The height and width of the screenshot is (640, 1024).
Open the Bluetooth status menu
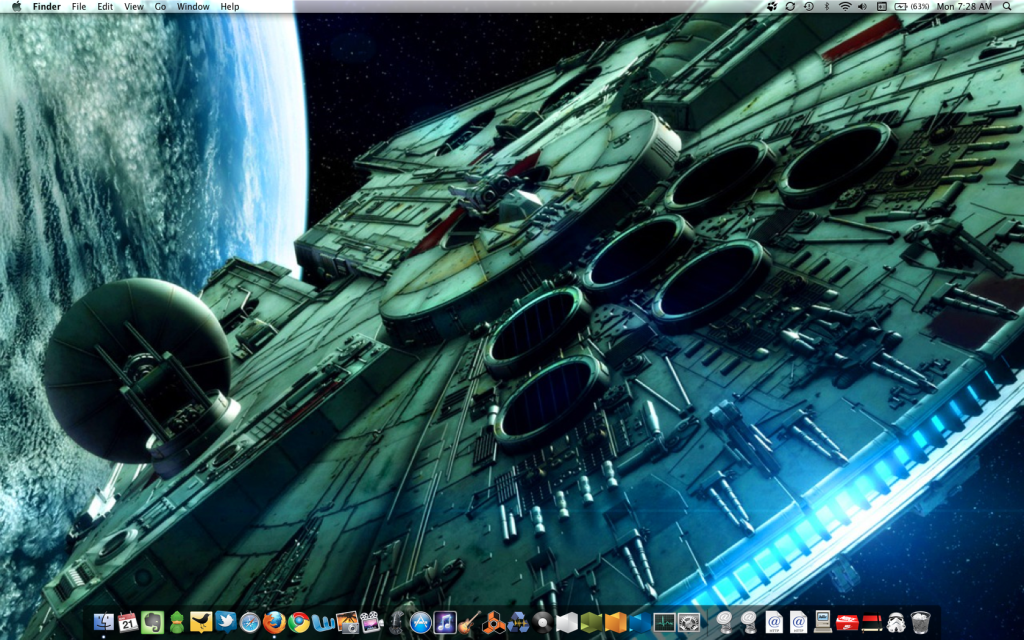click(x=827, y=7)
